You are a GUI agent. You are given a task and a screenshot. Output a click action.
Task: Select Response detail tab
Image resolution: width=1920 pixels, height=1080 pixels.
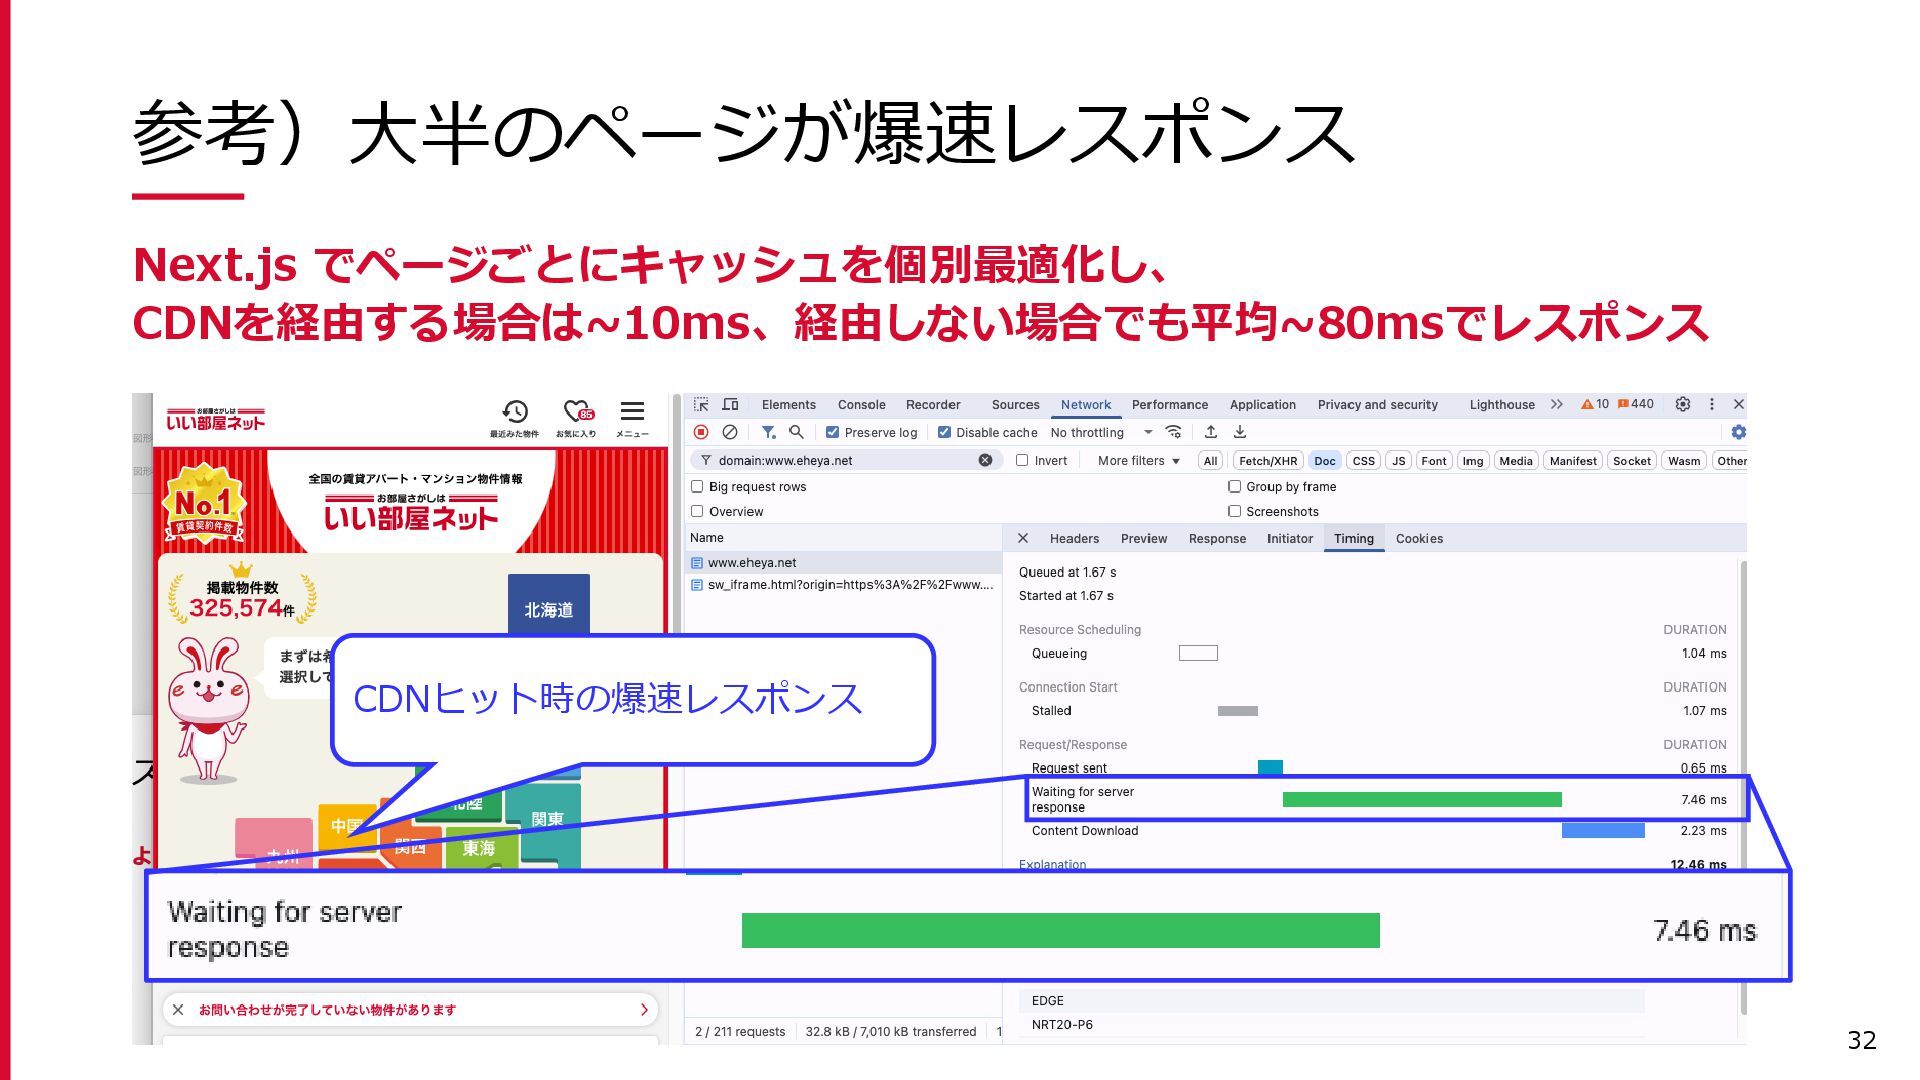coord(1217,538)
